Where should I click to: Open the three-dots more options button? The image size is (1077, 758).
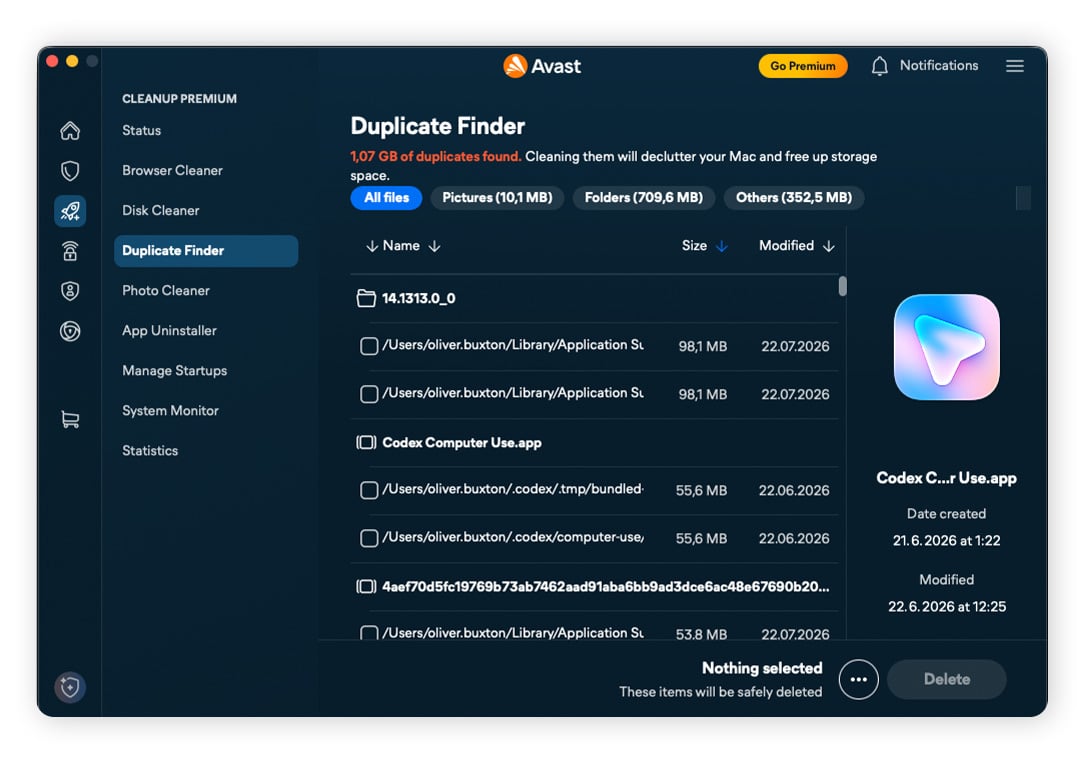click(x=859, y=680)
